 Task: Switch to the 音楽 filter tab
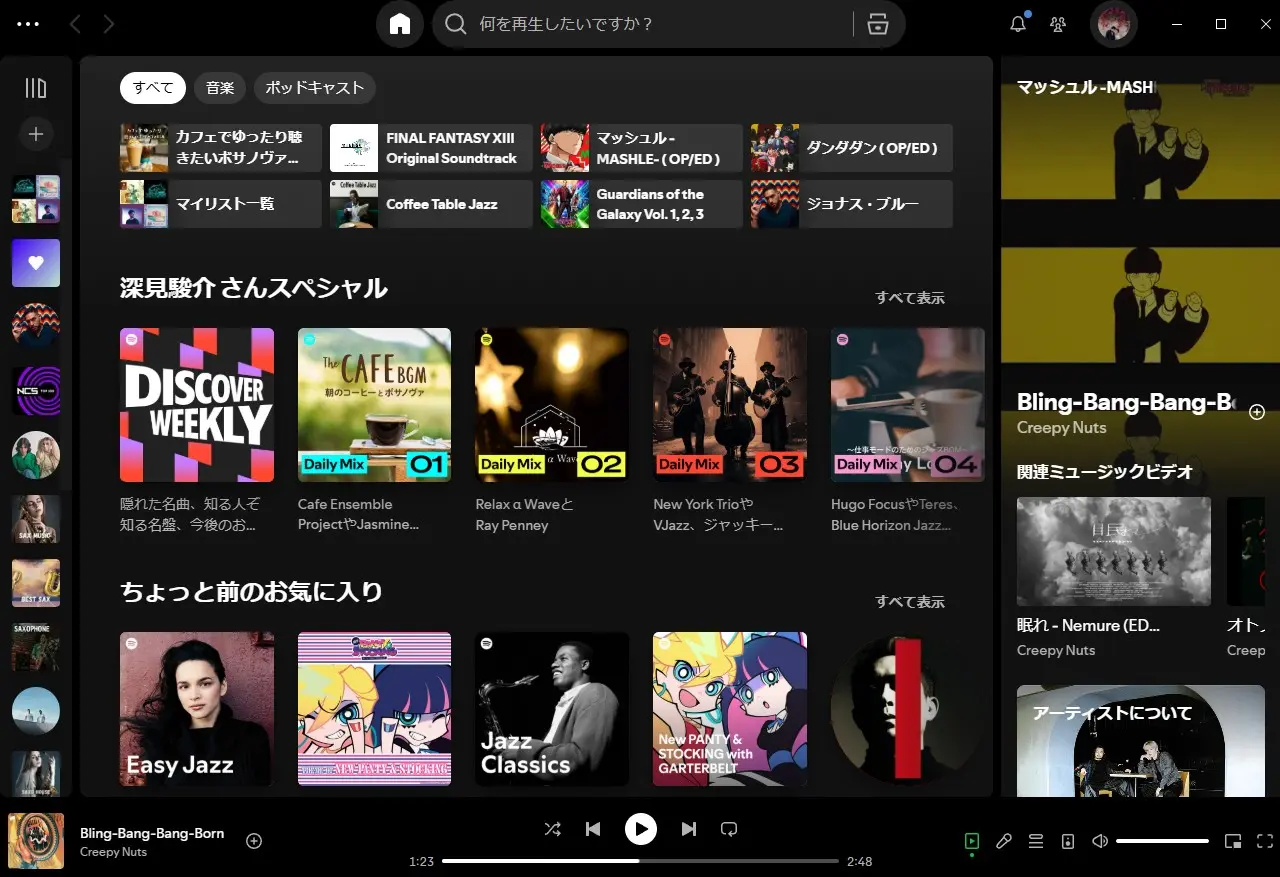[x=219, y=88]
